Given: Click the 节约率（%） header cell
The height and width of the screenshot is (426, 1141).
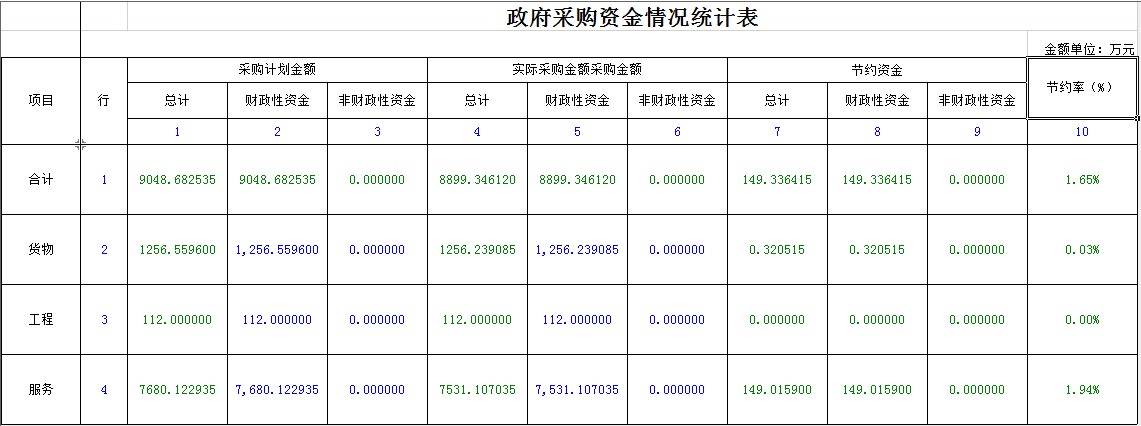Looking at the screenshot, I should (1081, 88).
